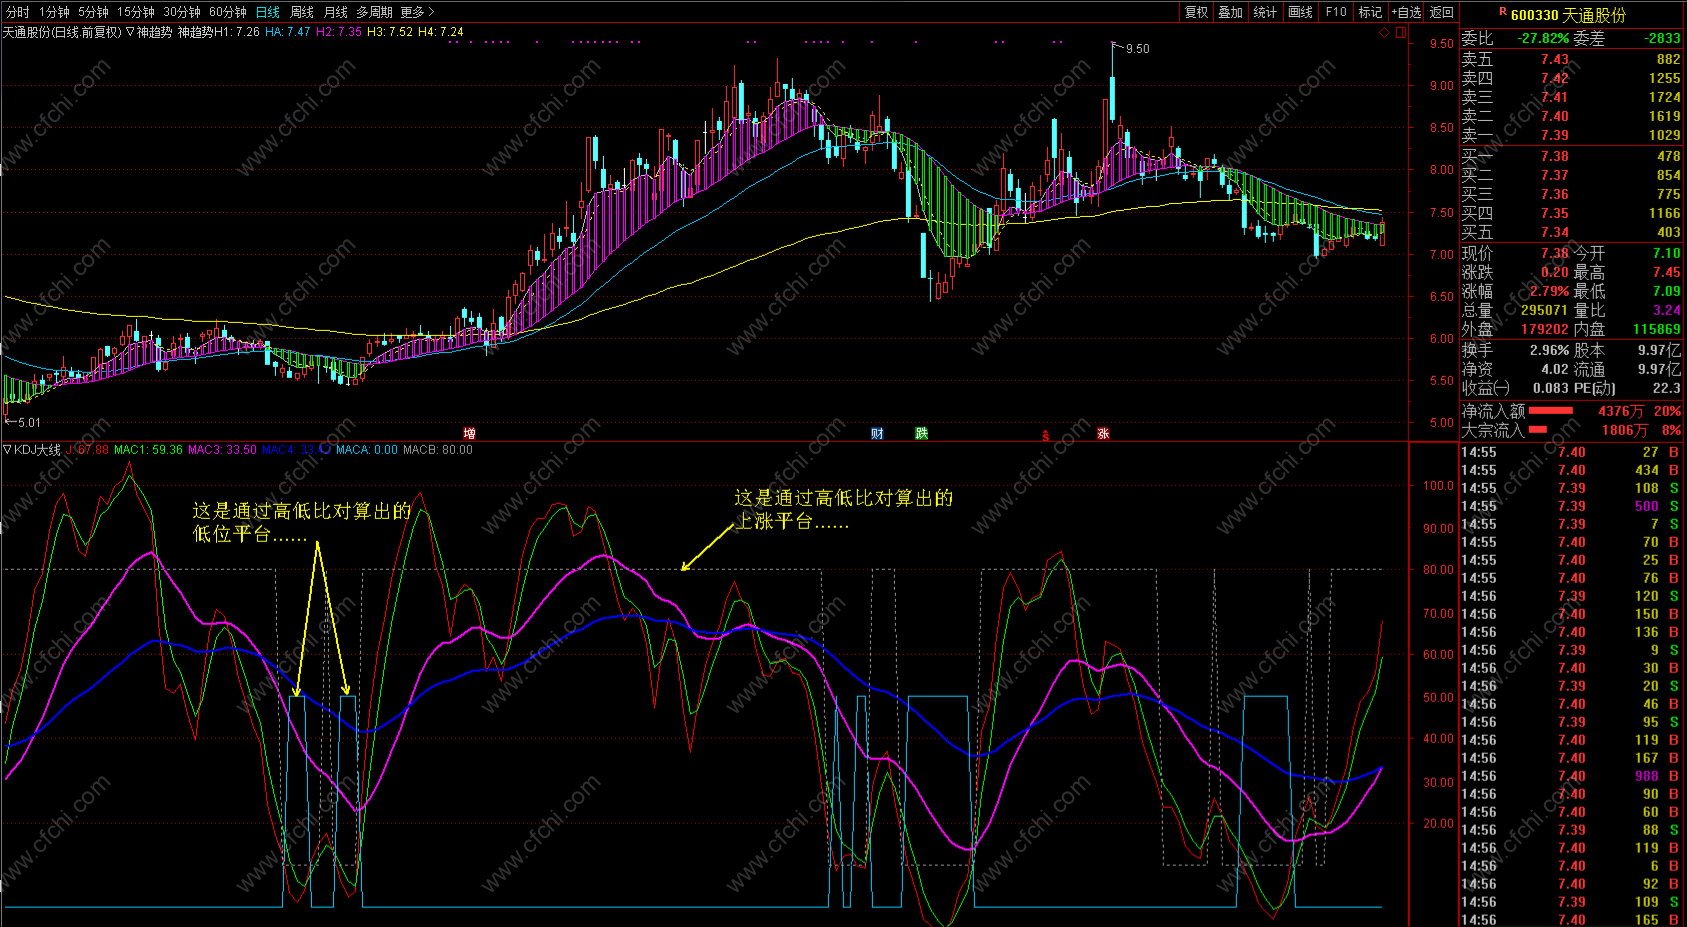Click the 总量 value 295071
This screenshot has width=1687, height=927.
(x=1544, y=310)
